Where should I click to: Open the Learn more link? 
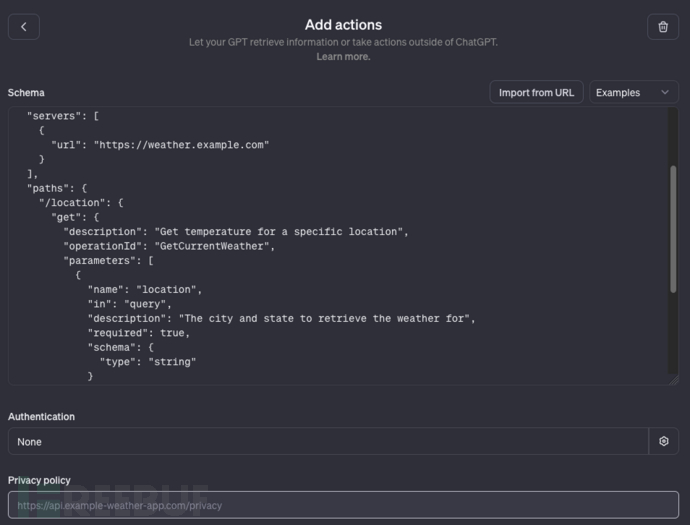(343, 57)
